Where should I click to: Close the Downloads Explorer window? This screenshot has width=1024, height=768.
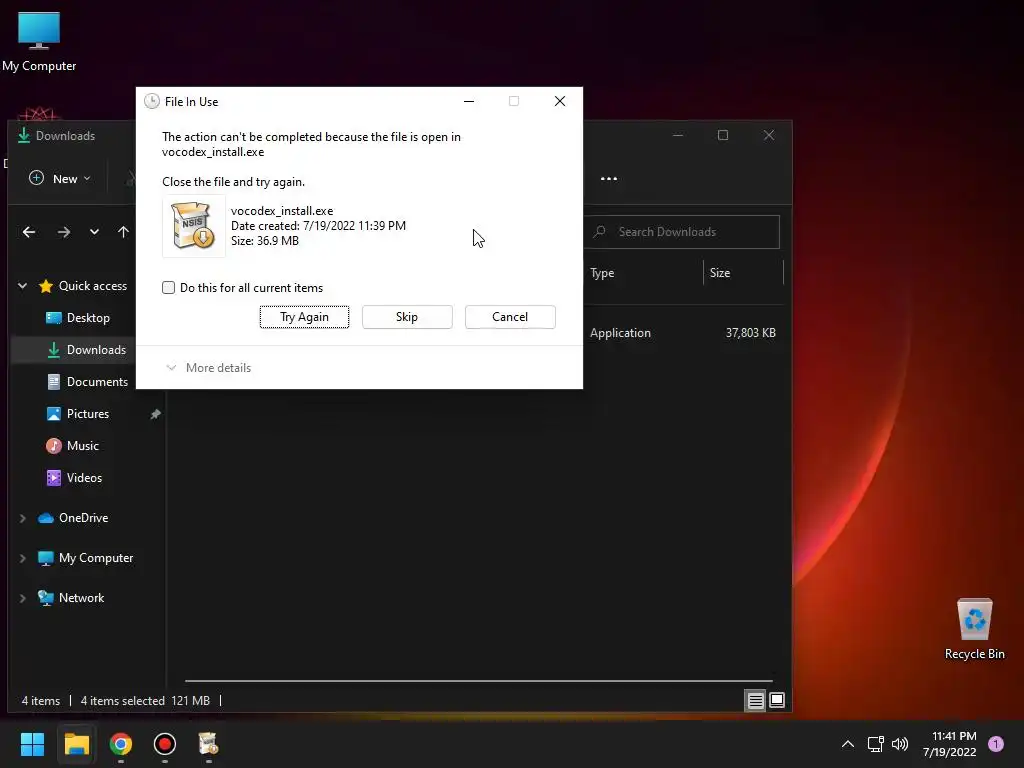[769, 135]
